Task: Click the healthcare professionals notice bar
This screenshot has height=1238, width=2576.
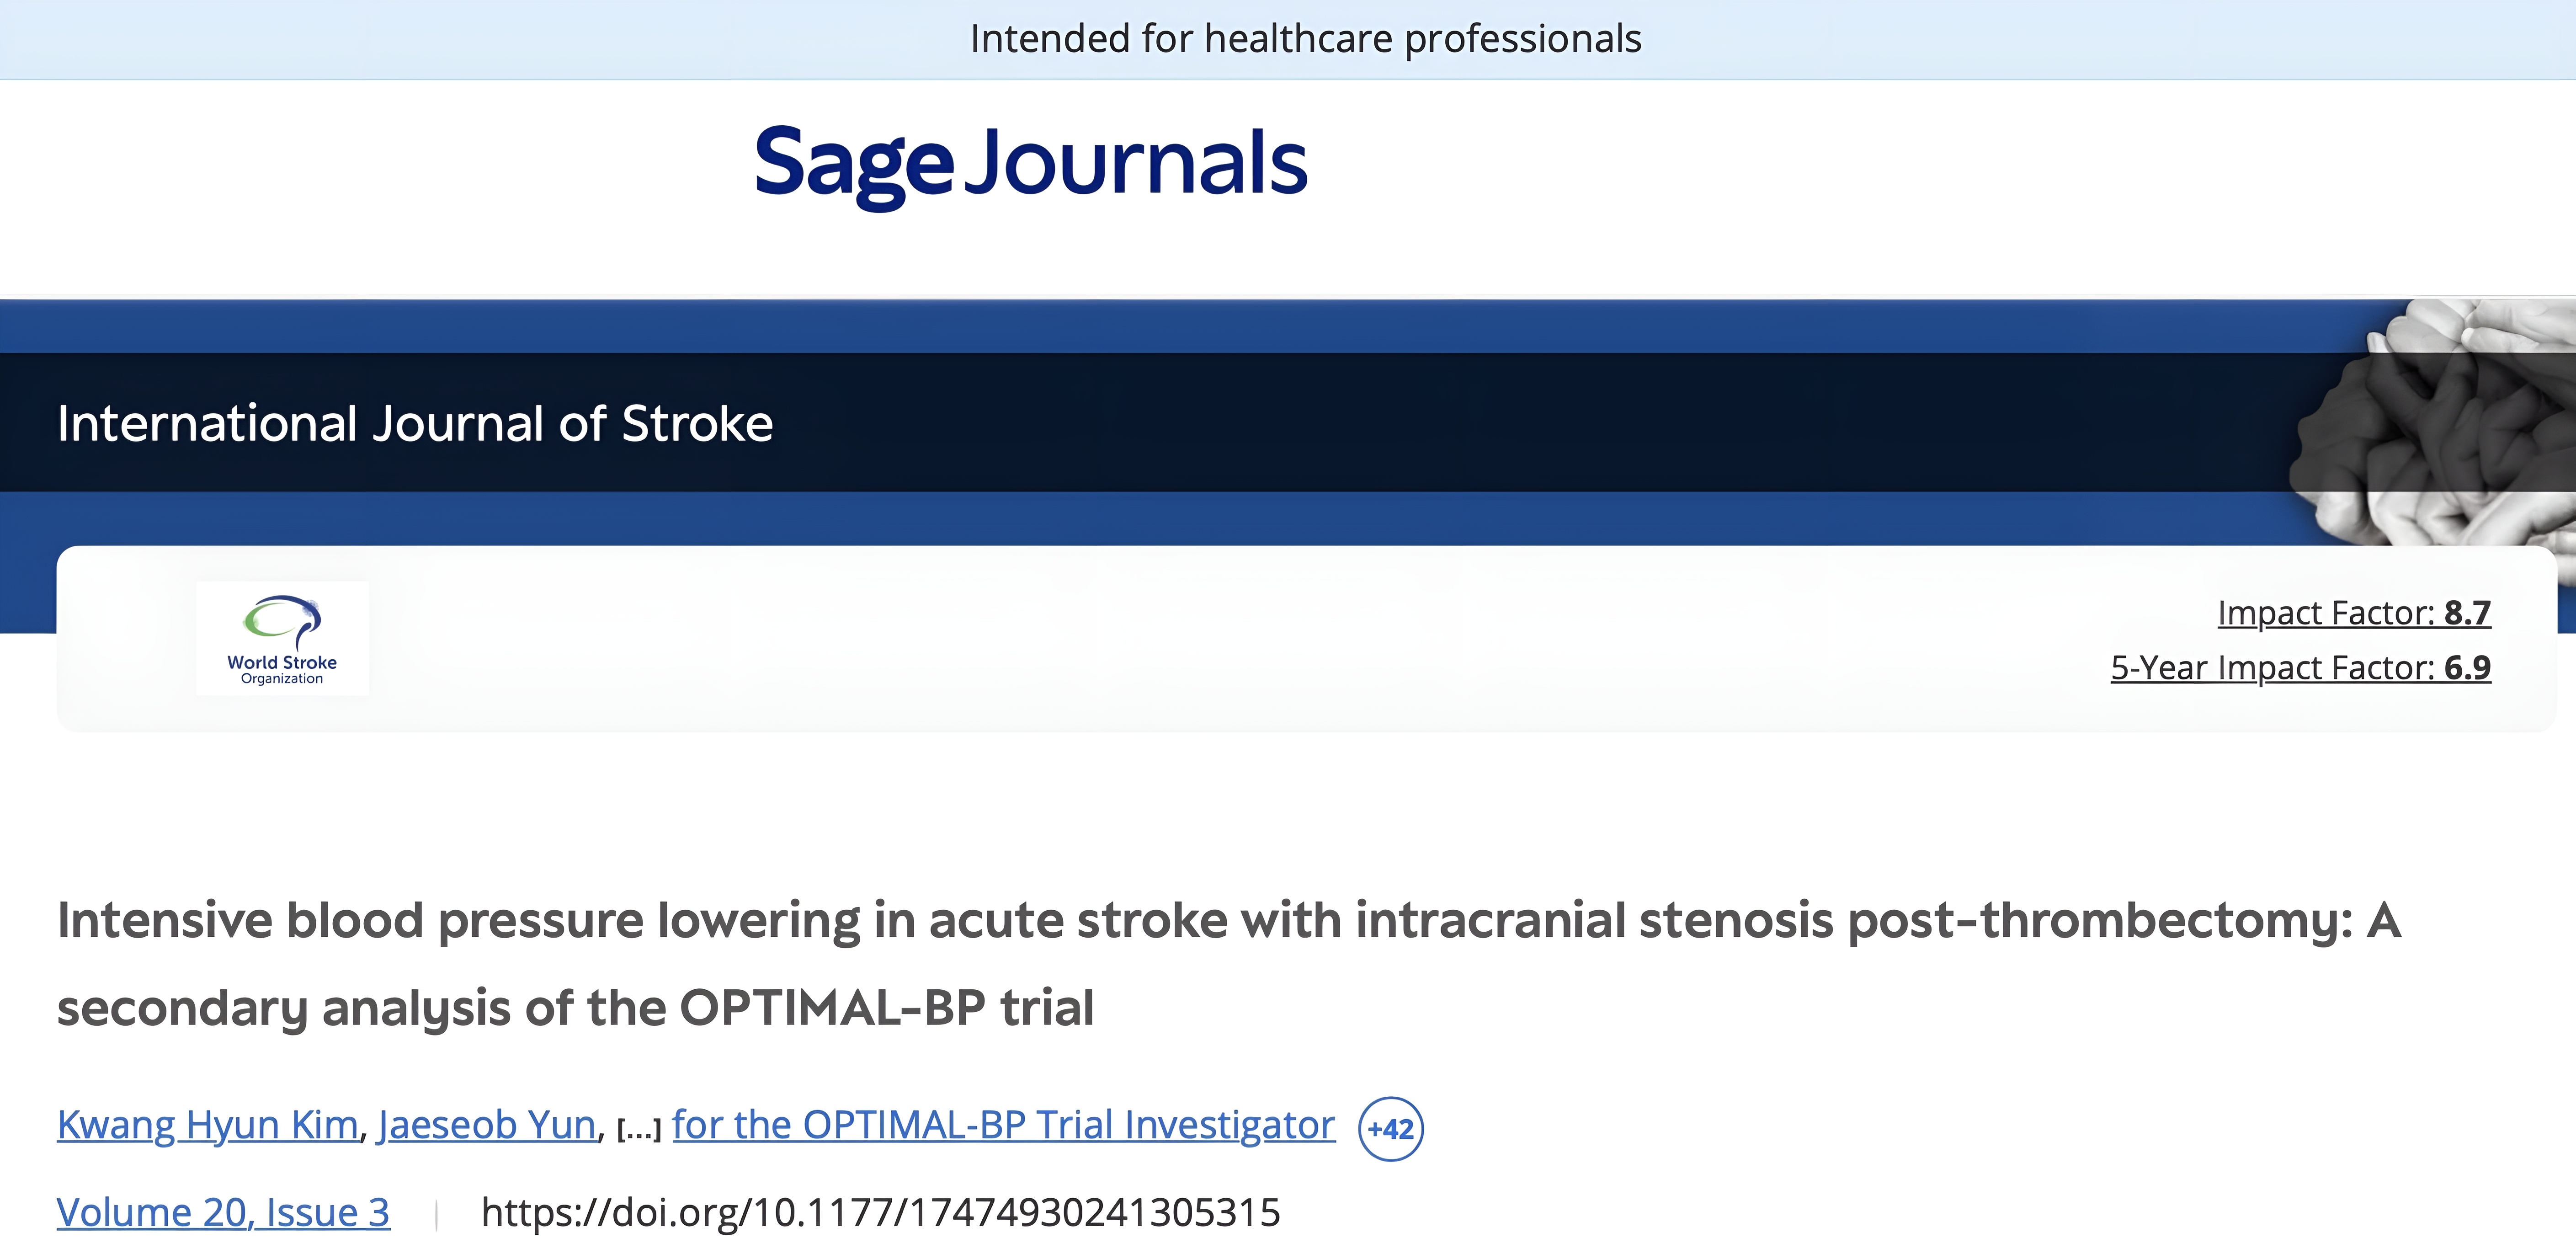Action: [x=1288, y=39]
